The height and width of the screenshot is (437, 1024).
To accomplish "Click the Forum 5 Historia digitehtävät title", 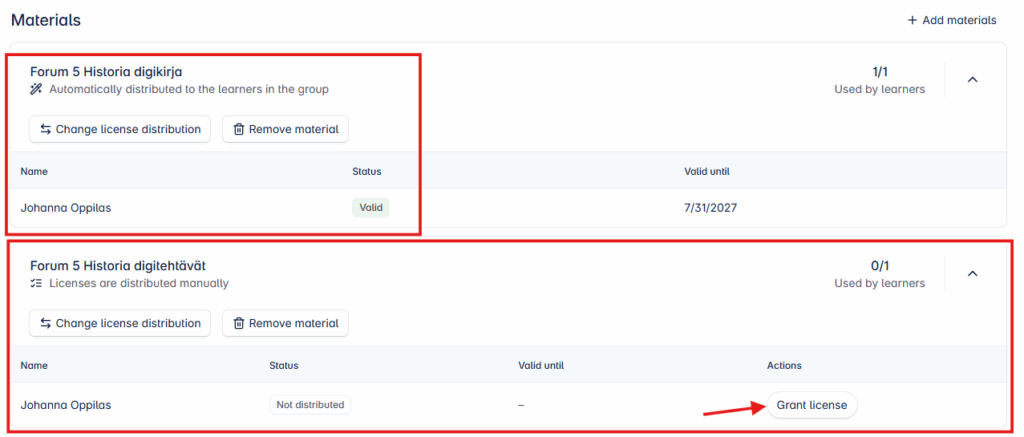I will tap(118, 266).
